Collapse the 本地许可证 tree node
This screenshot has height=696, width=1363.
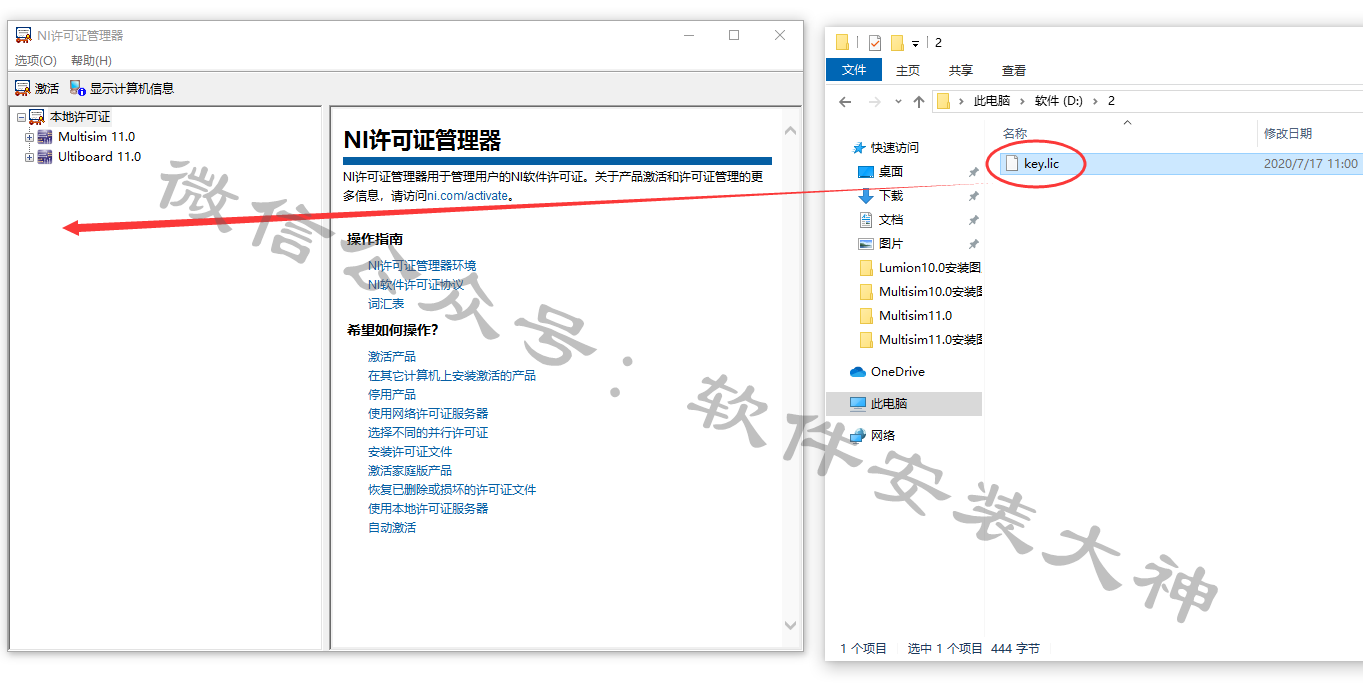21,118
